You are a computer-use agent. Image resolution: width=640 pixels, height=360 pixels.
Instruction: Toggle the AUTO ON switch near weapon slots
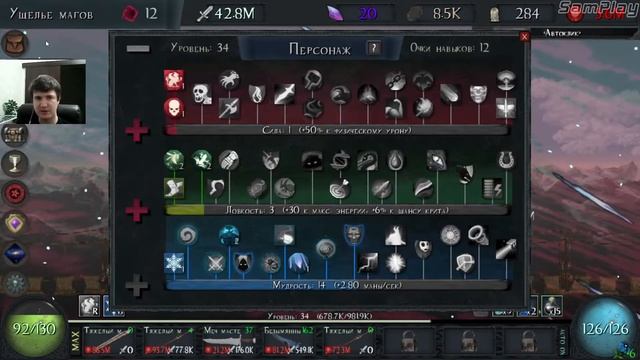pyautogui.click(x=563, y=341)
